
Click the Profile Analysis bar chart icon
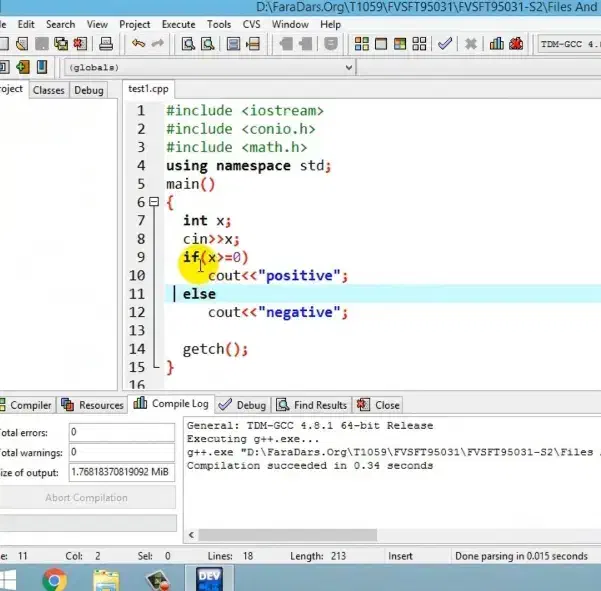pos(496,44)
